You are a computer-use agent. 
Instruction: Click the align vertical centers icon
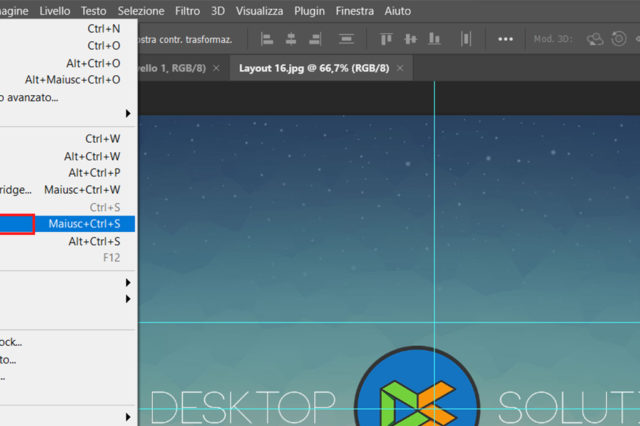(x=410, y=39)
